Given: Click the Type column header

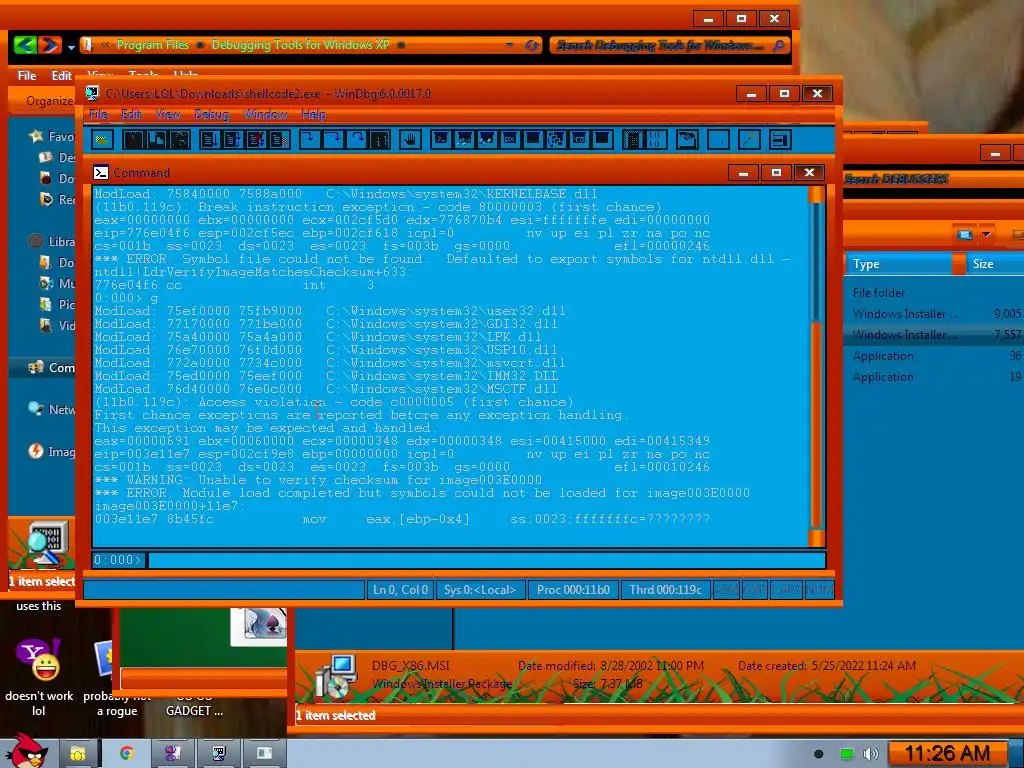Looking at the screenshot, I should 900,264.
